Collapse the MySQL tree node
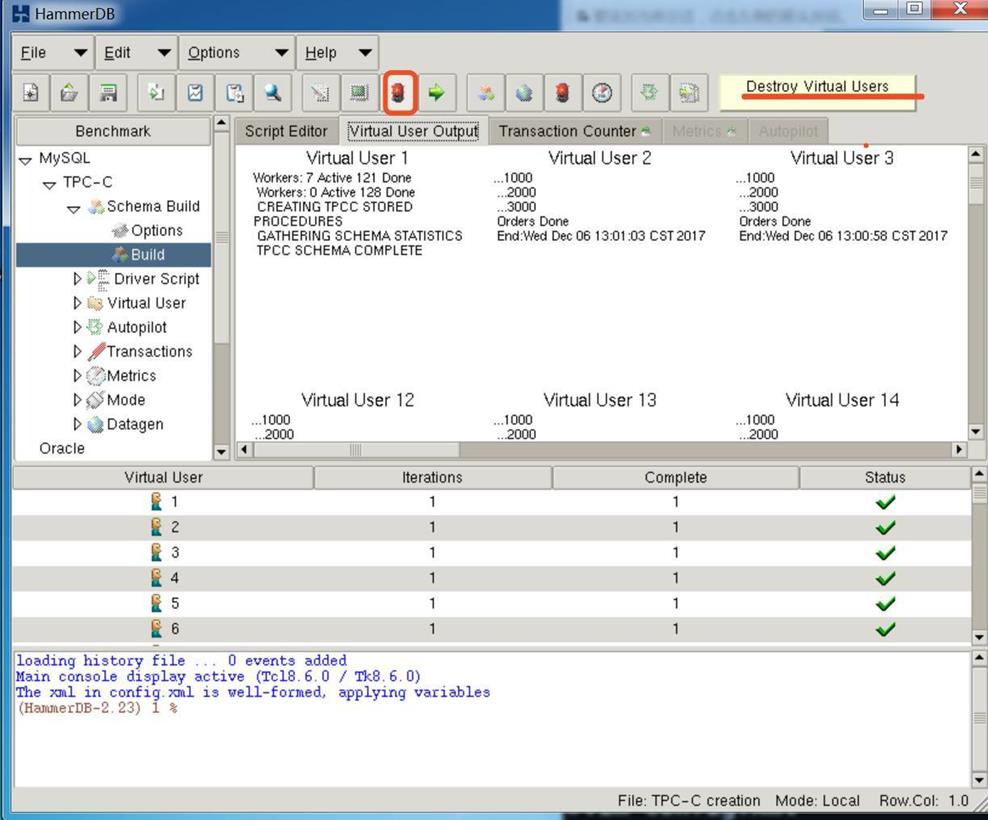This screenshot has height=820, width=988. (x=25, y=159)
